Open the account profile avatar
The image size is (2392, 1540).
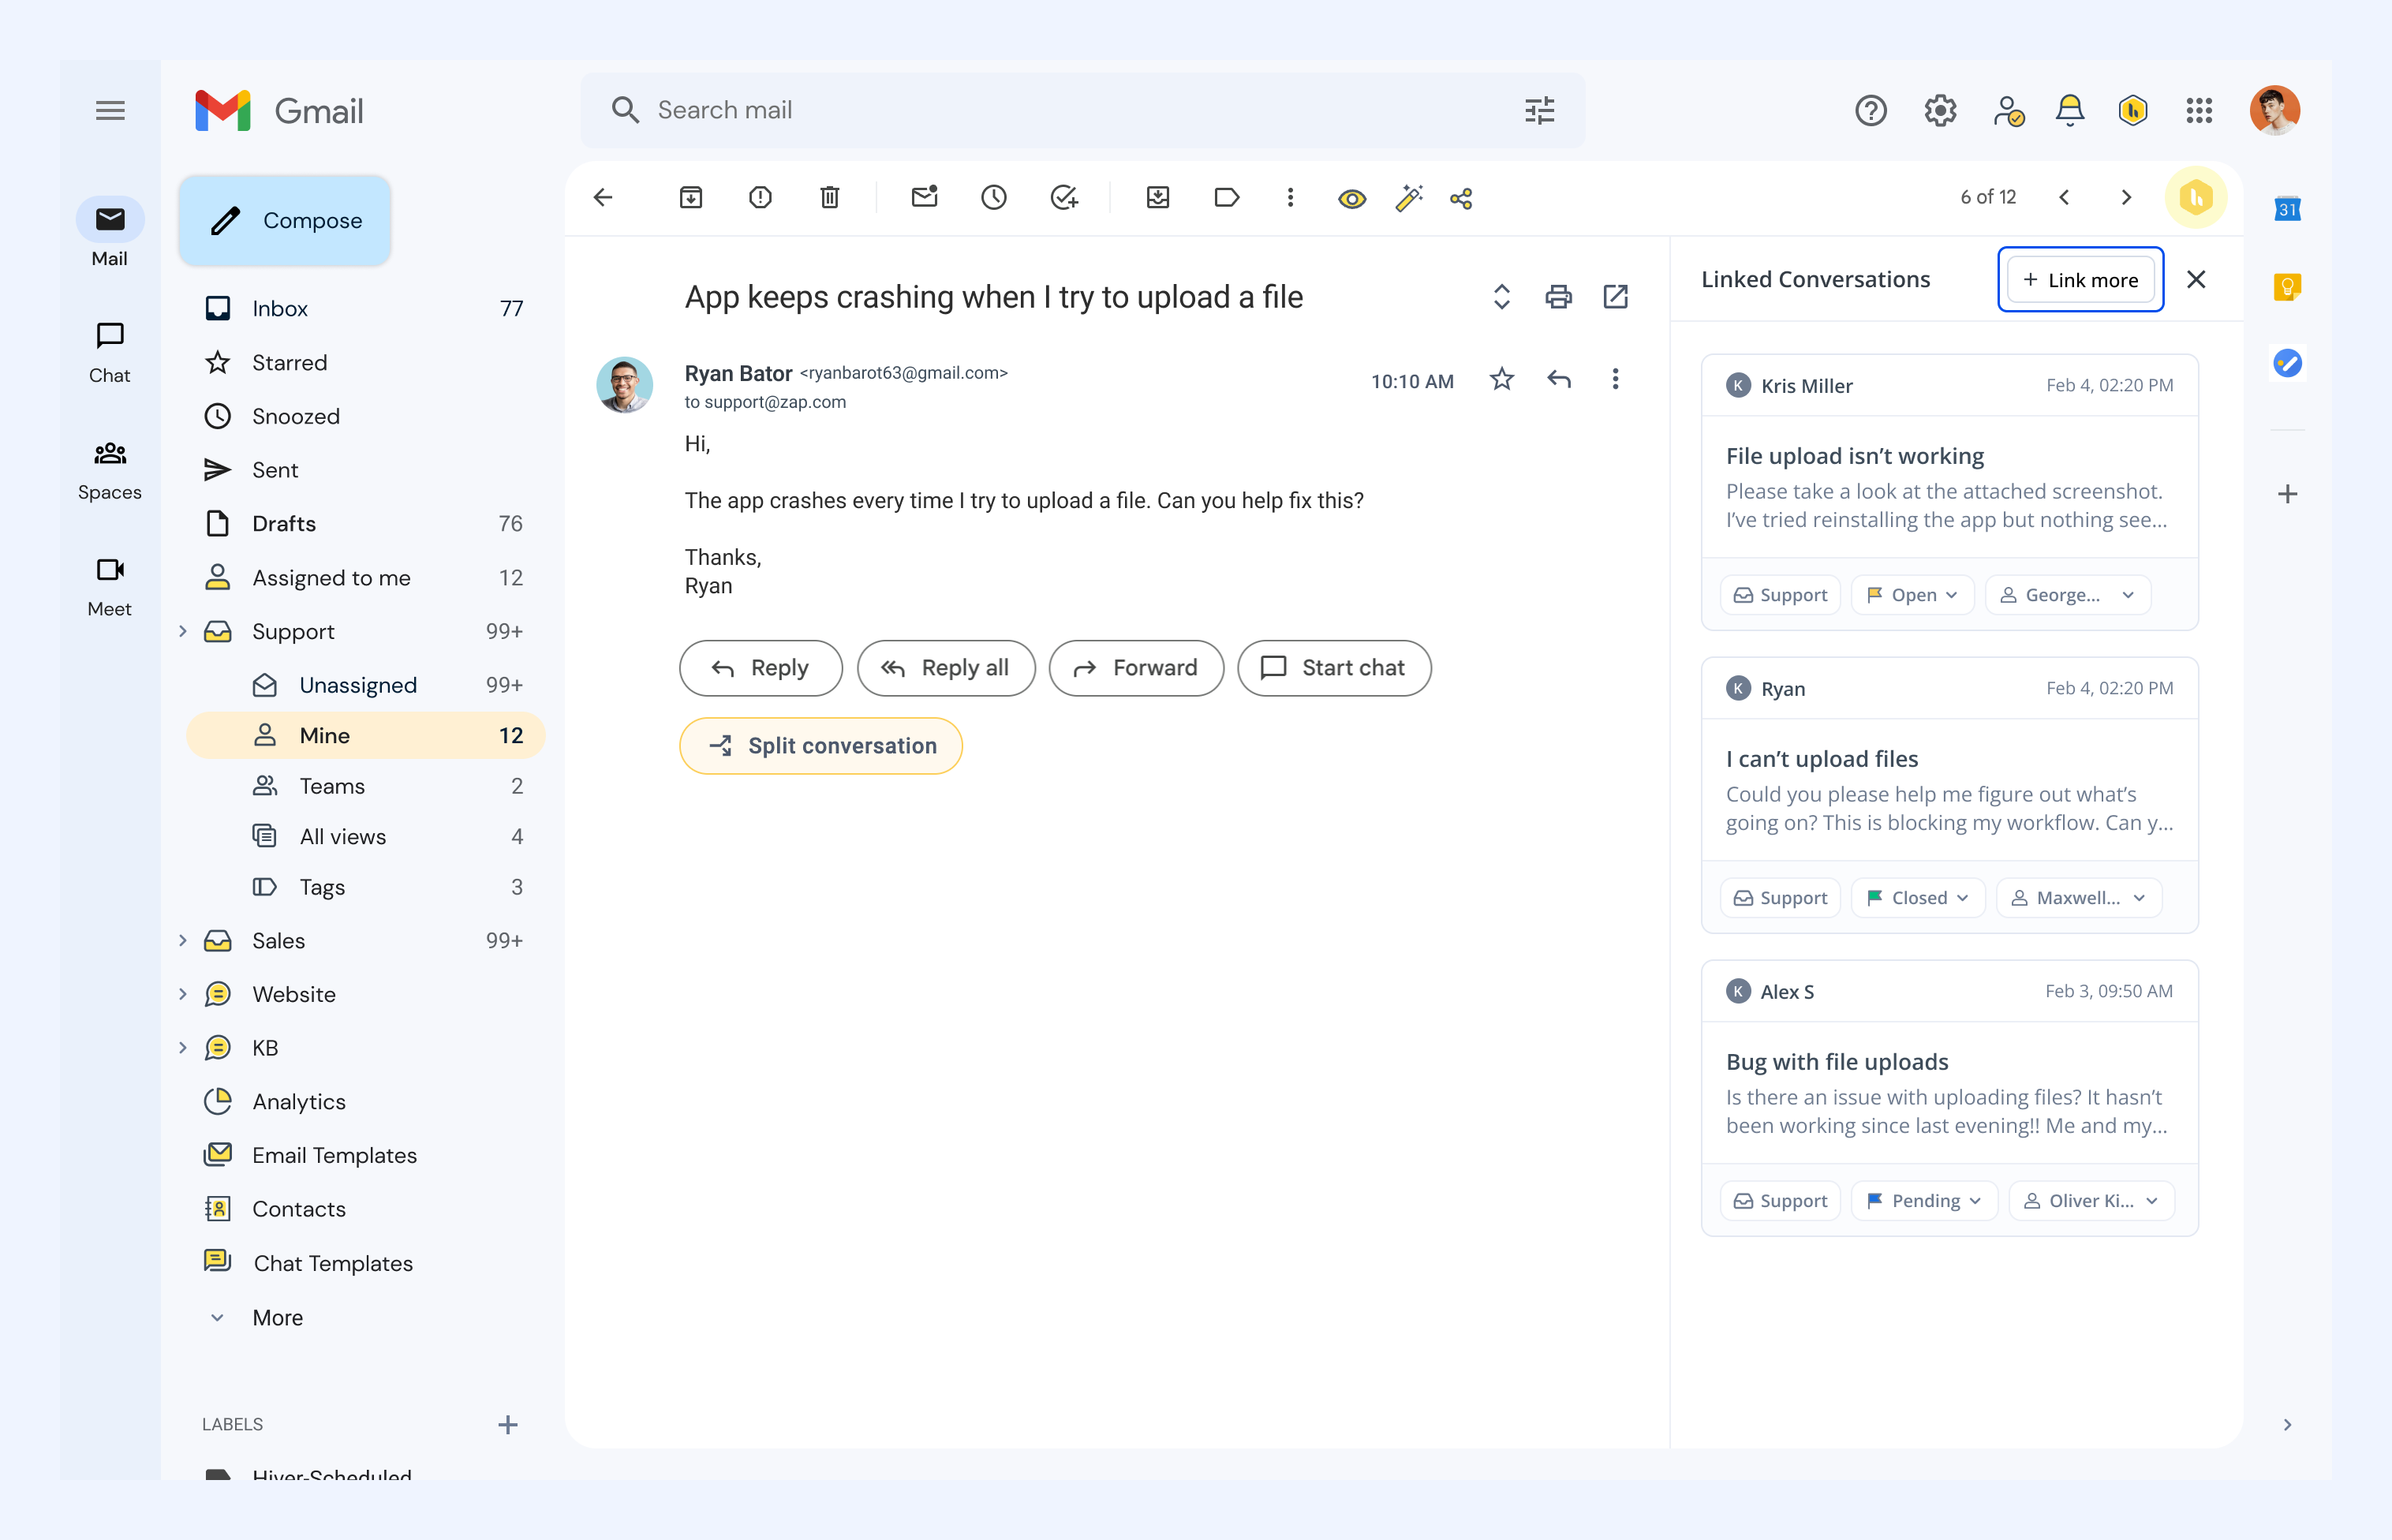point(2274,110)
